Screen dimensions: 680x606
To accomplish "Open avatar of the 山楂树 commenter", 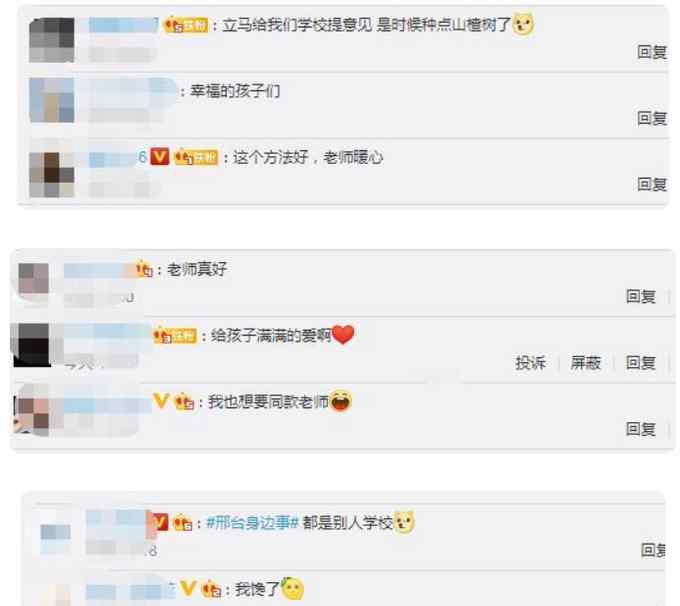I will click(52, 40).
